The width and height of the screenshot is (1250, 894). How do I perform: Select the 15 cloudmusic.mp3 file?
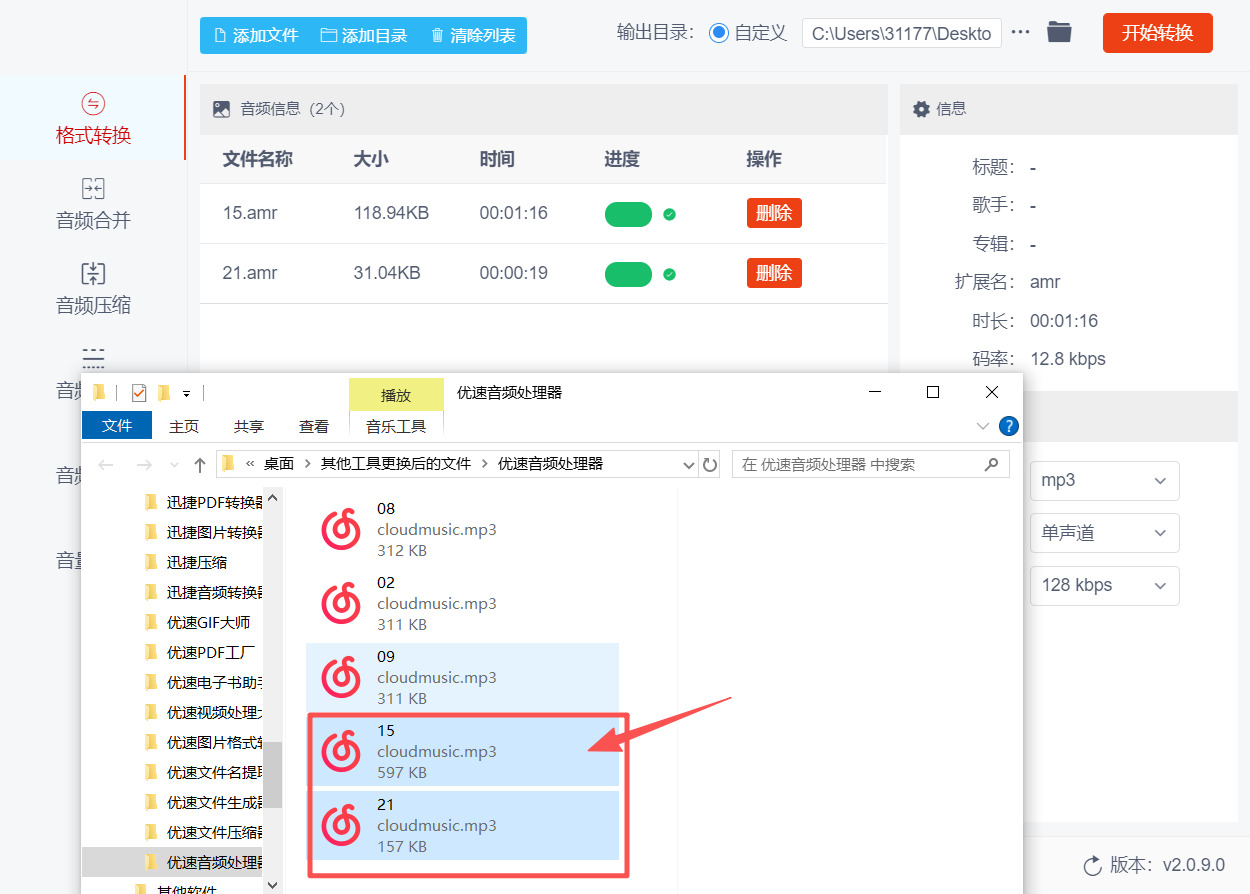(x=463, y=752)
